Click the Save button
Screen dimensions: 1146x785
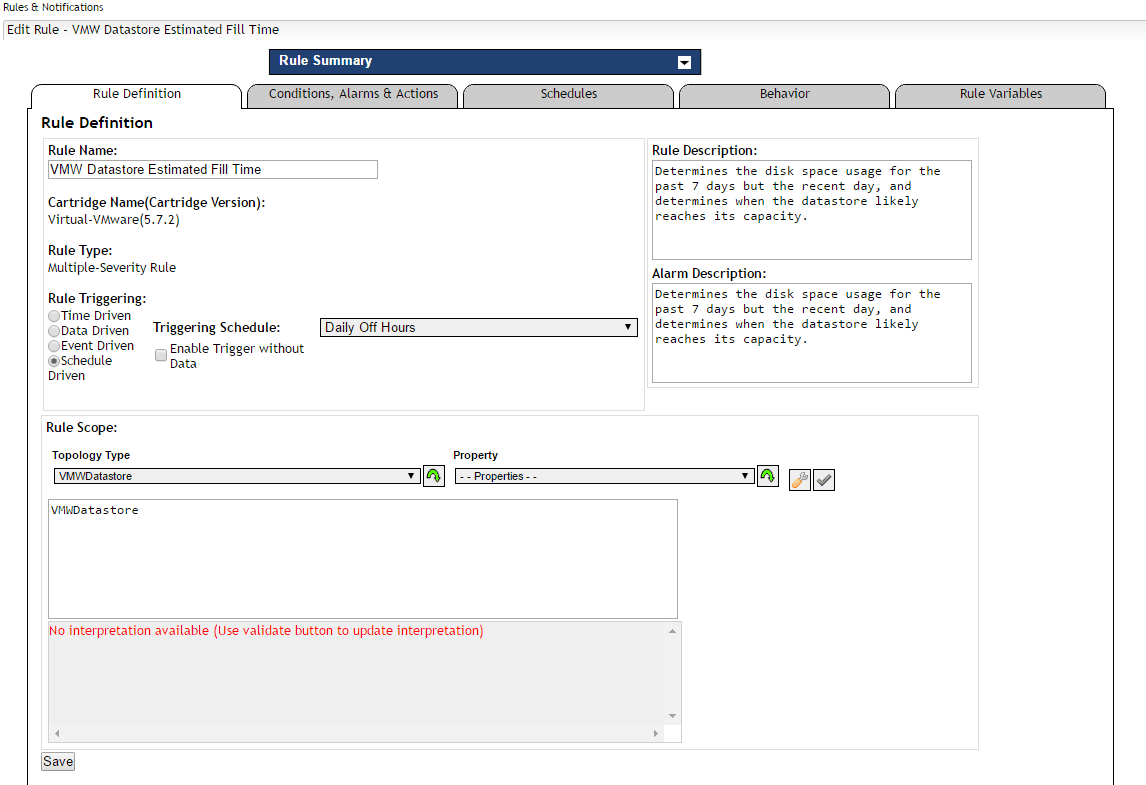[x=58, y=762]
